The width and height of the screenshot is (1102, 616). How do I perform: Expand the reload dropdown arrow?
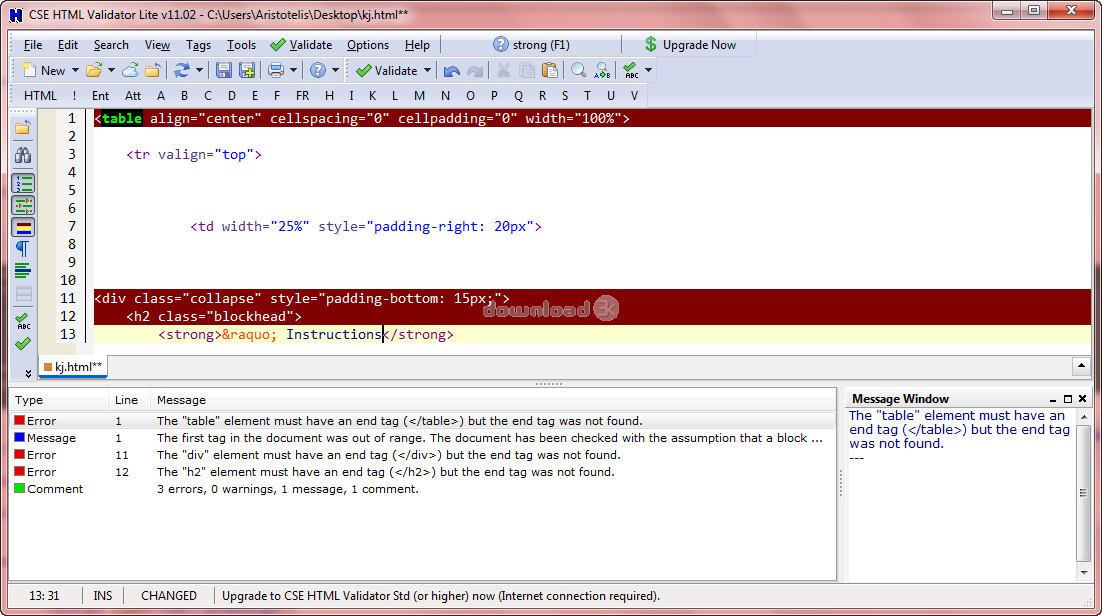(x=200, y=70)
